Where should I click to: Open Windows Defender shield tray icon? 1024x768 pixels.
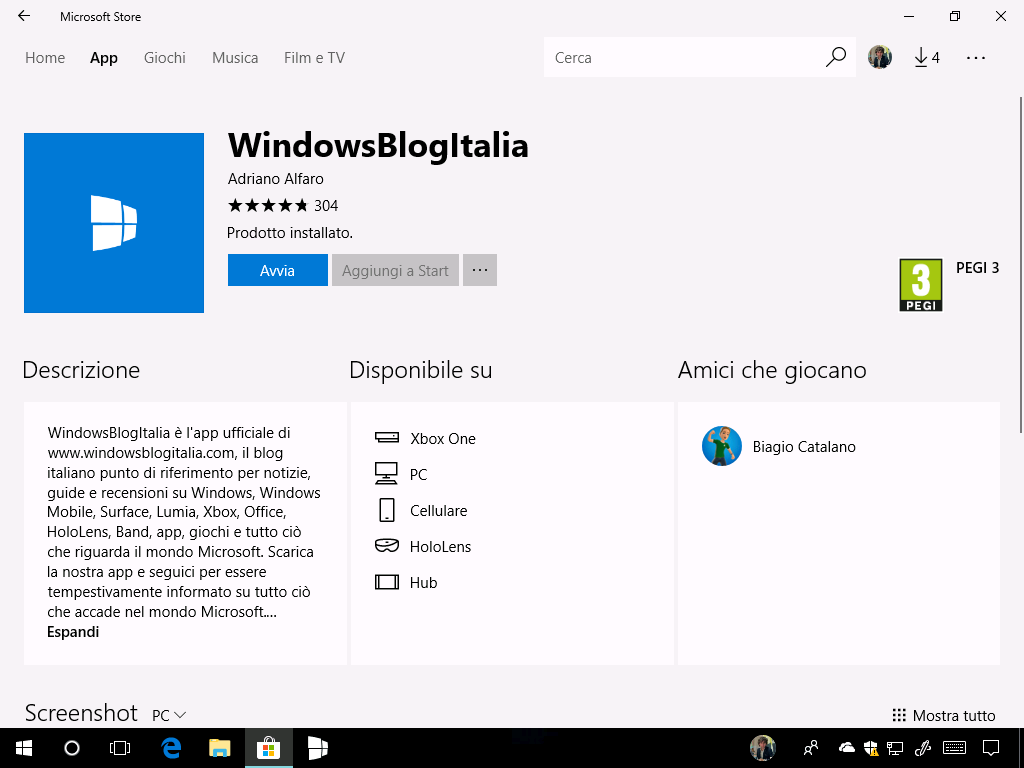tap(871, 748)
